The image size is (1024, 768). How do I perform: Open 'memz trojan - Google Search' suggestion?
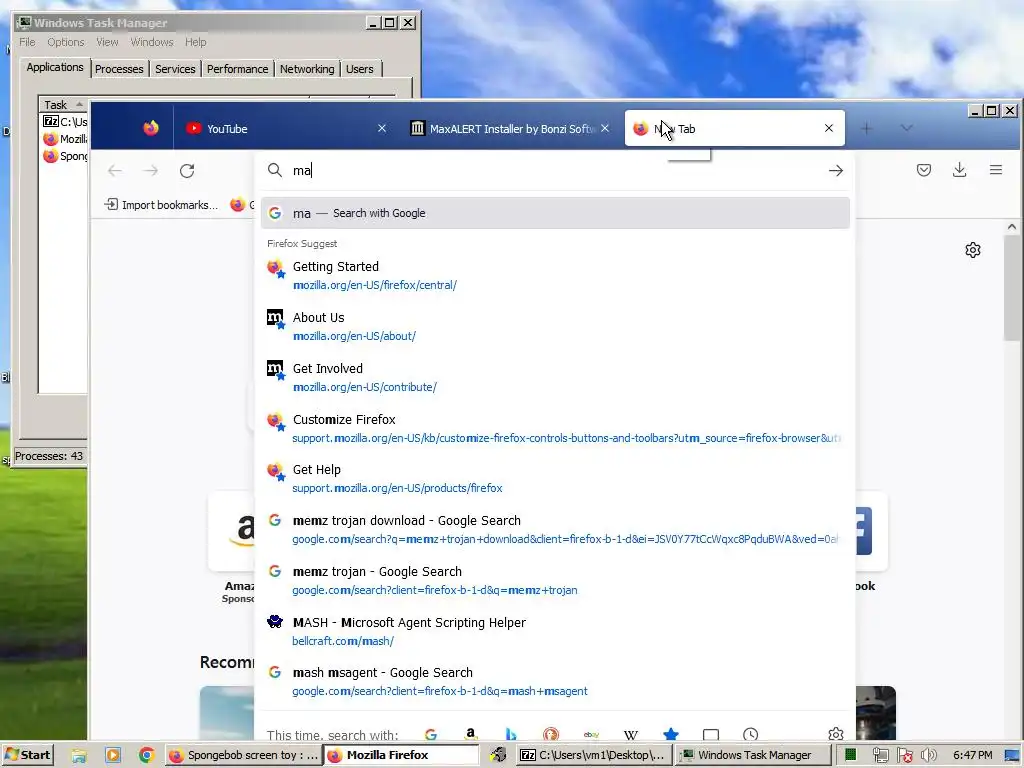pos(555,581)
